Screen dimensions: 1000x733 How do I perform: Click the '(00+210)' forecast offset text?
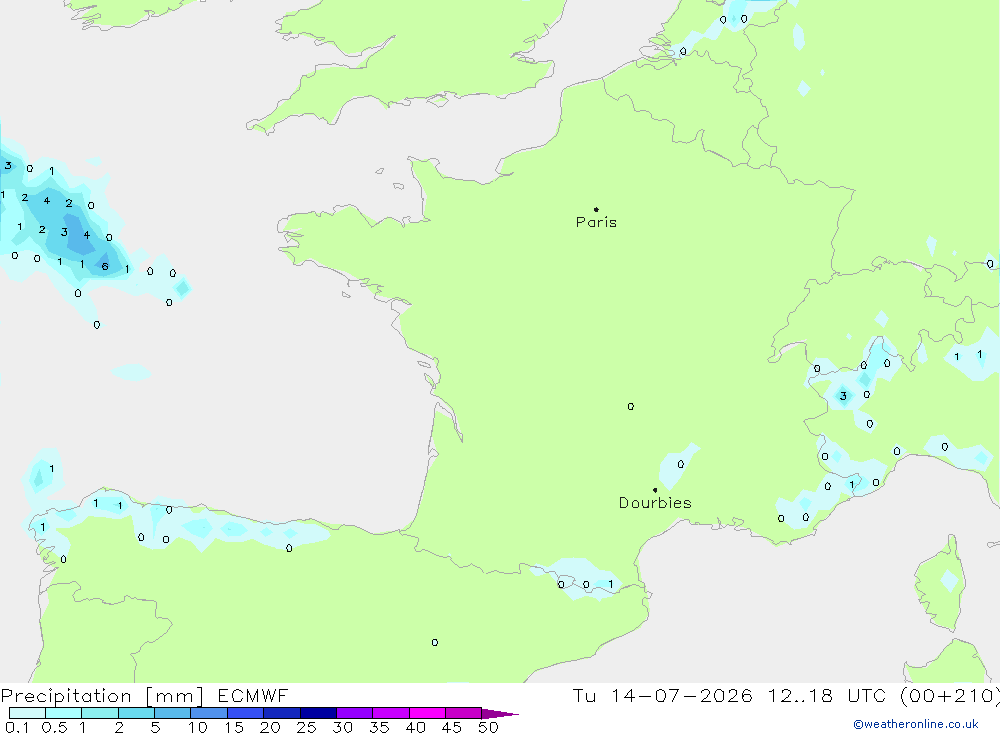(949, 695)
